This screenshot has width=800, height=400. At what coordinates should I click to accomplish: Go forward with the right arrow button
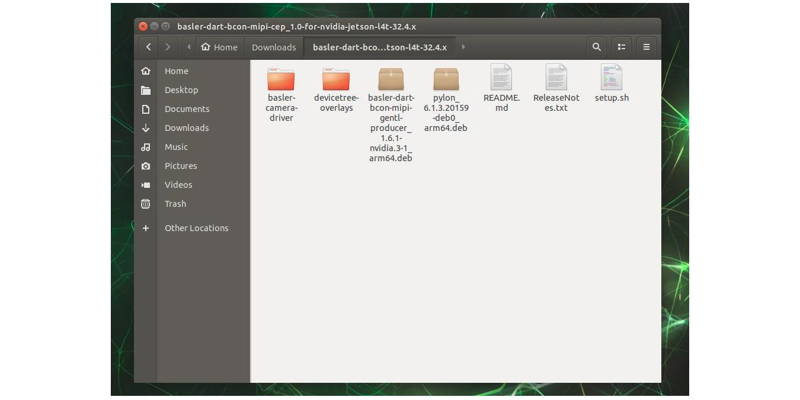tap(167, 47)
